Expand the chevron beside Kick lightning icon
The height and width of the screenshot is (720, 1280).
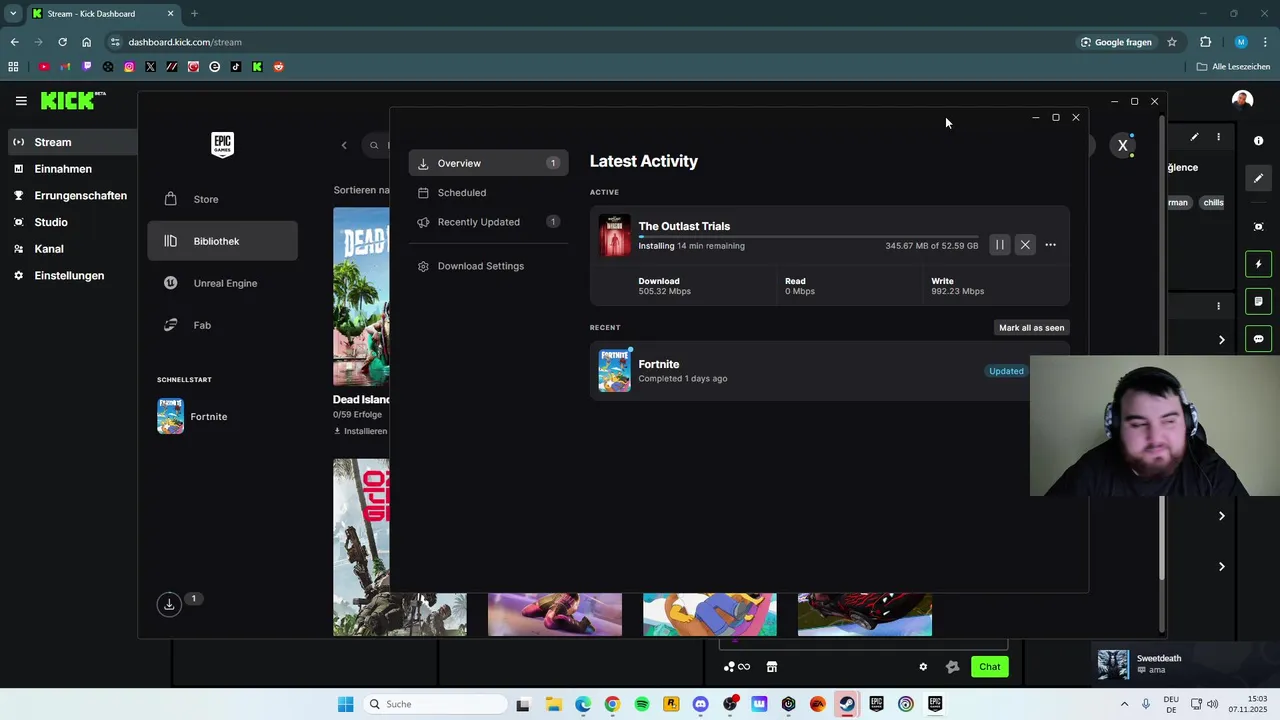(x=1221, y=340)
